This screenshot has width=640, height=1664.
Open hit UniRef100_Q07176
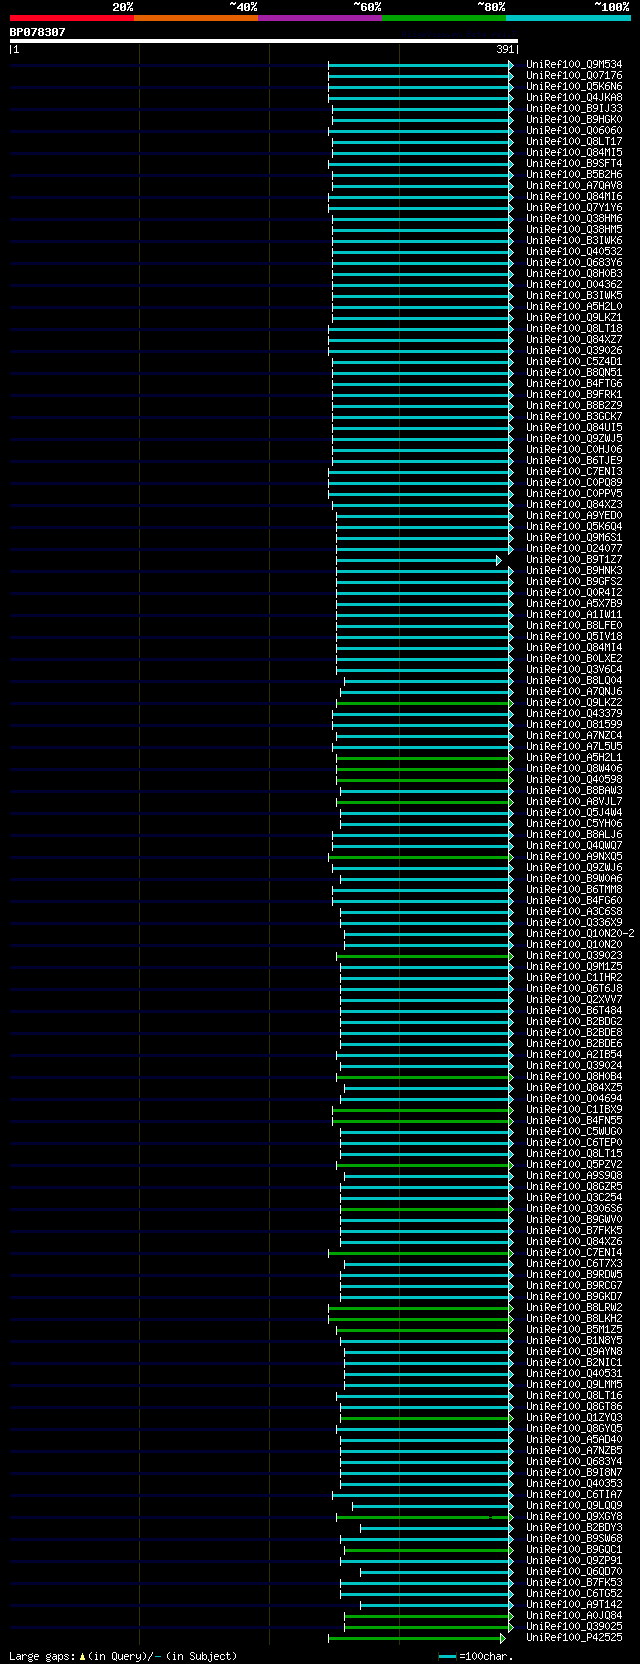(574, 76)
